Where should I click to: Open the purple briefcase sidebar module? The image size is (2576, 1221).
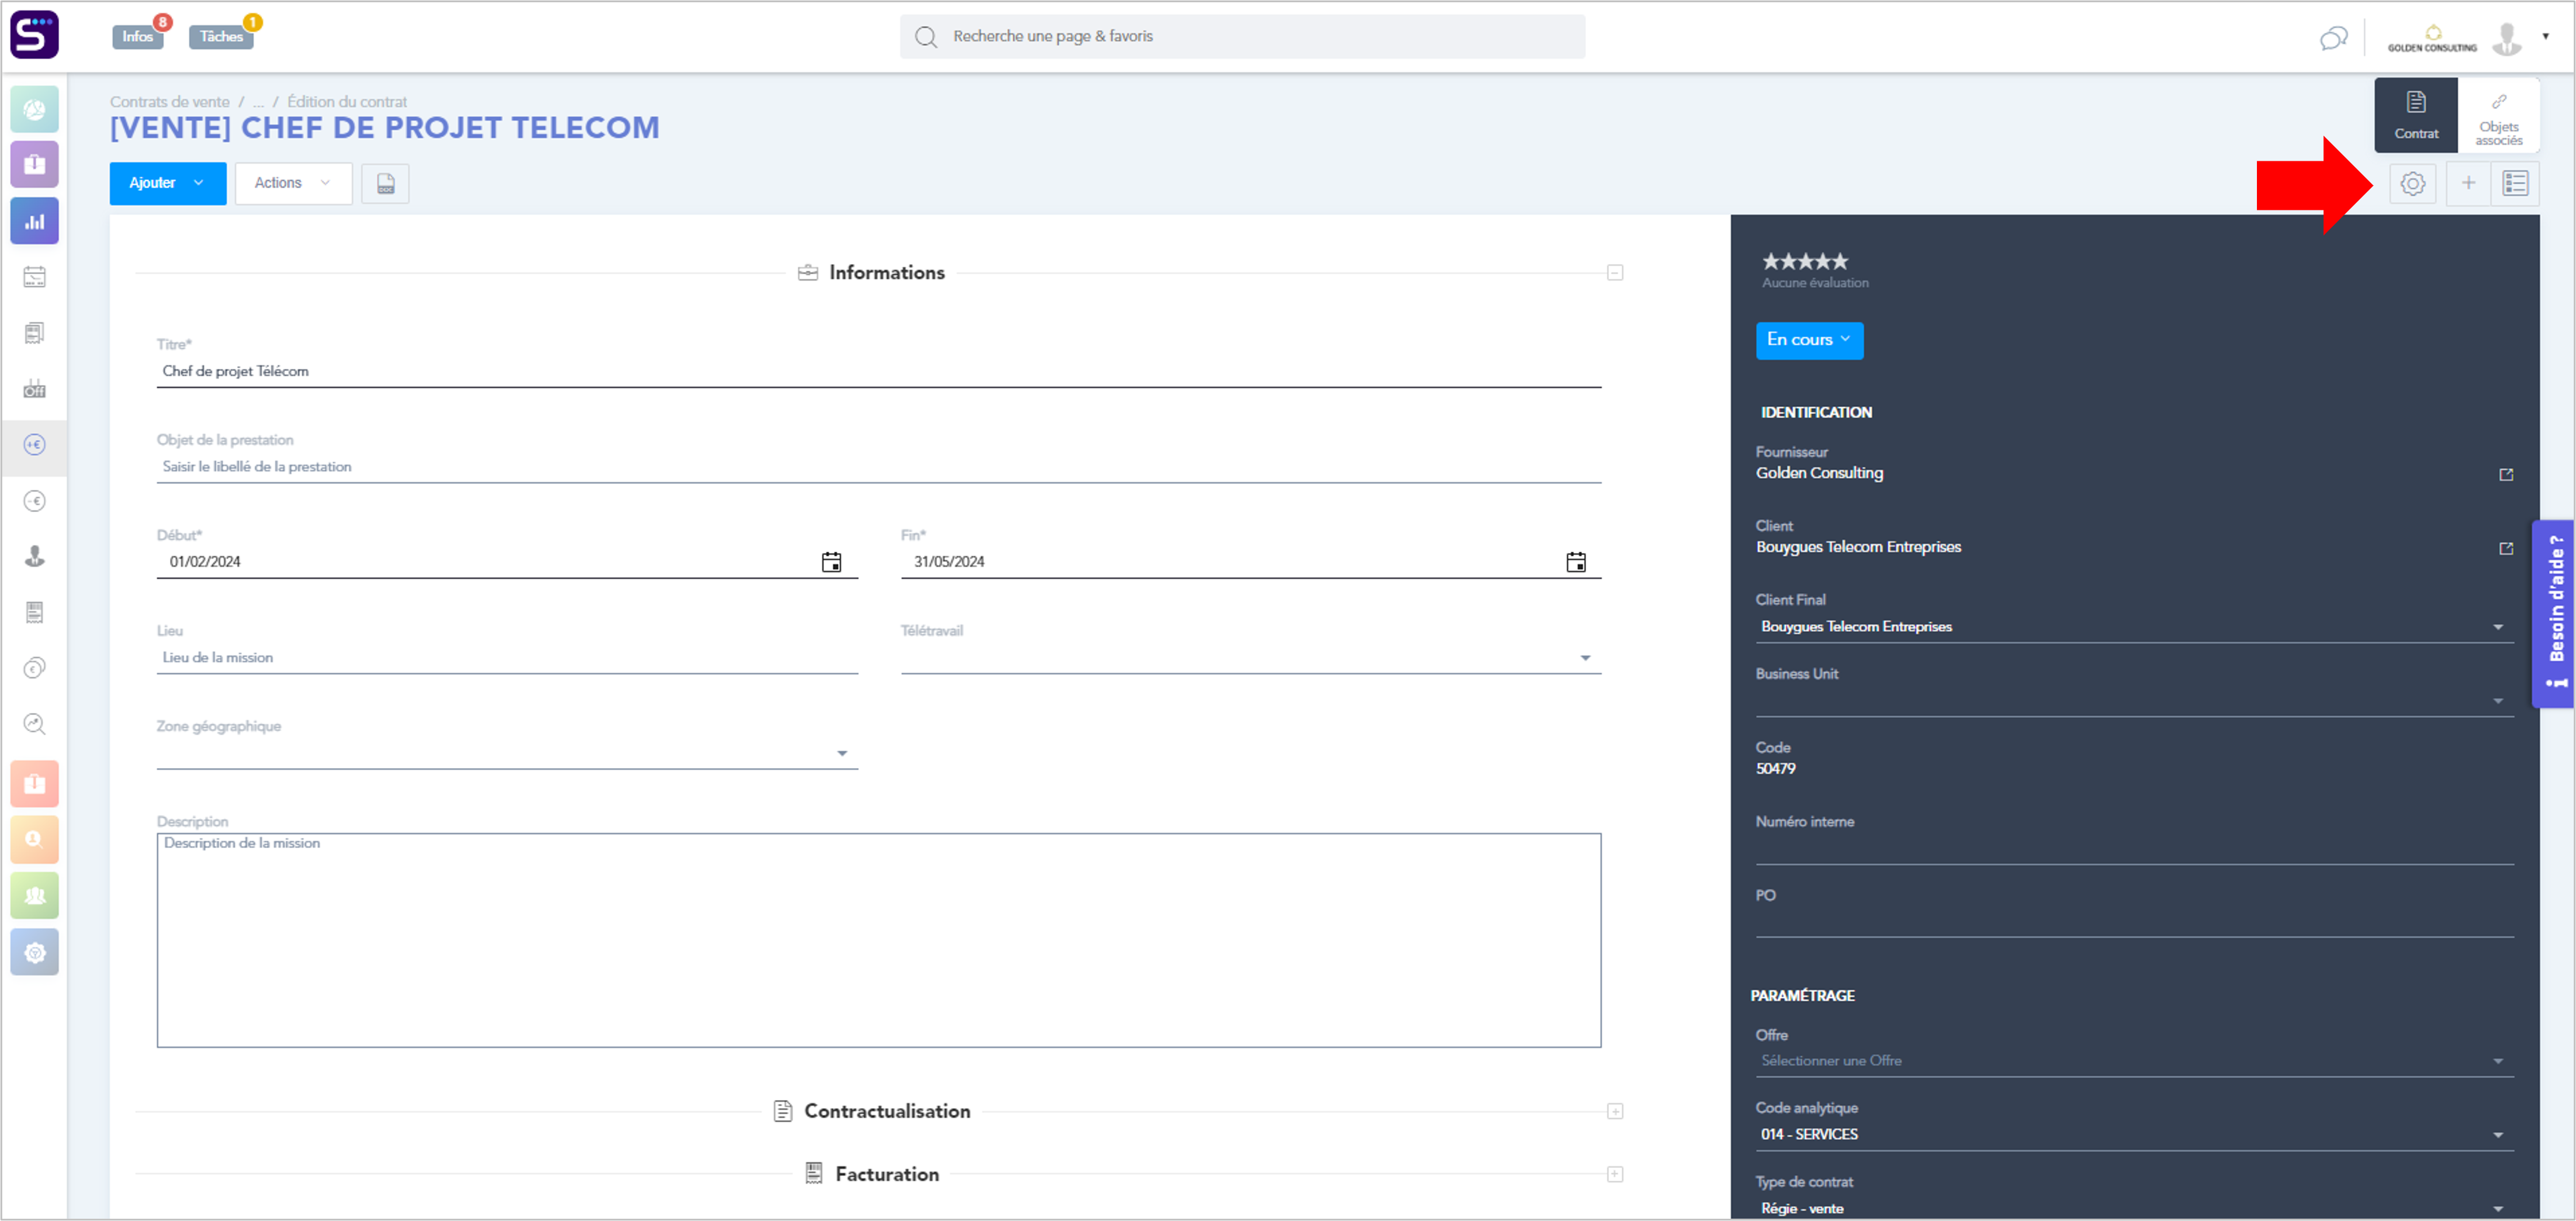[35, 164]
